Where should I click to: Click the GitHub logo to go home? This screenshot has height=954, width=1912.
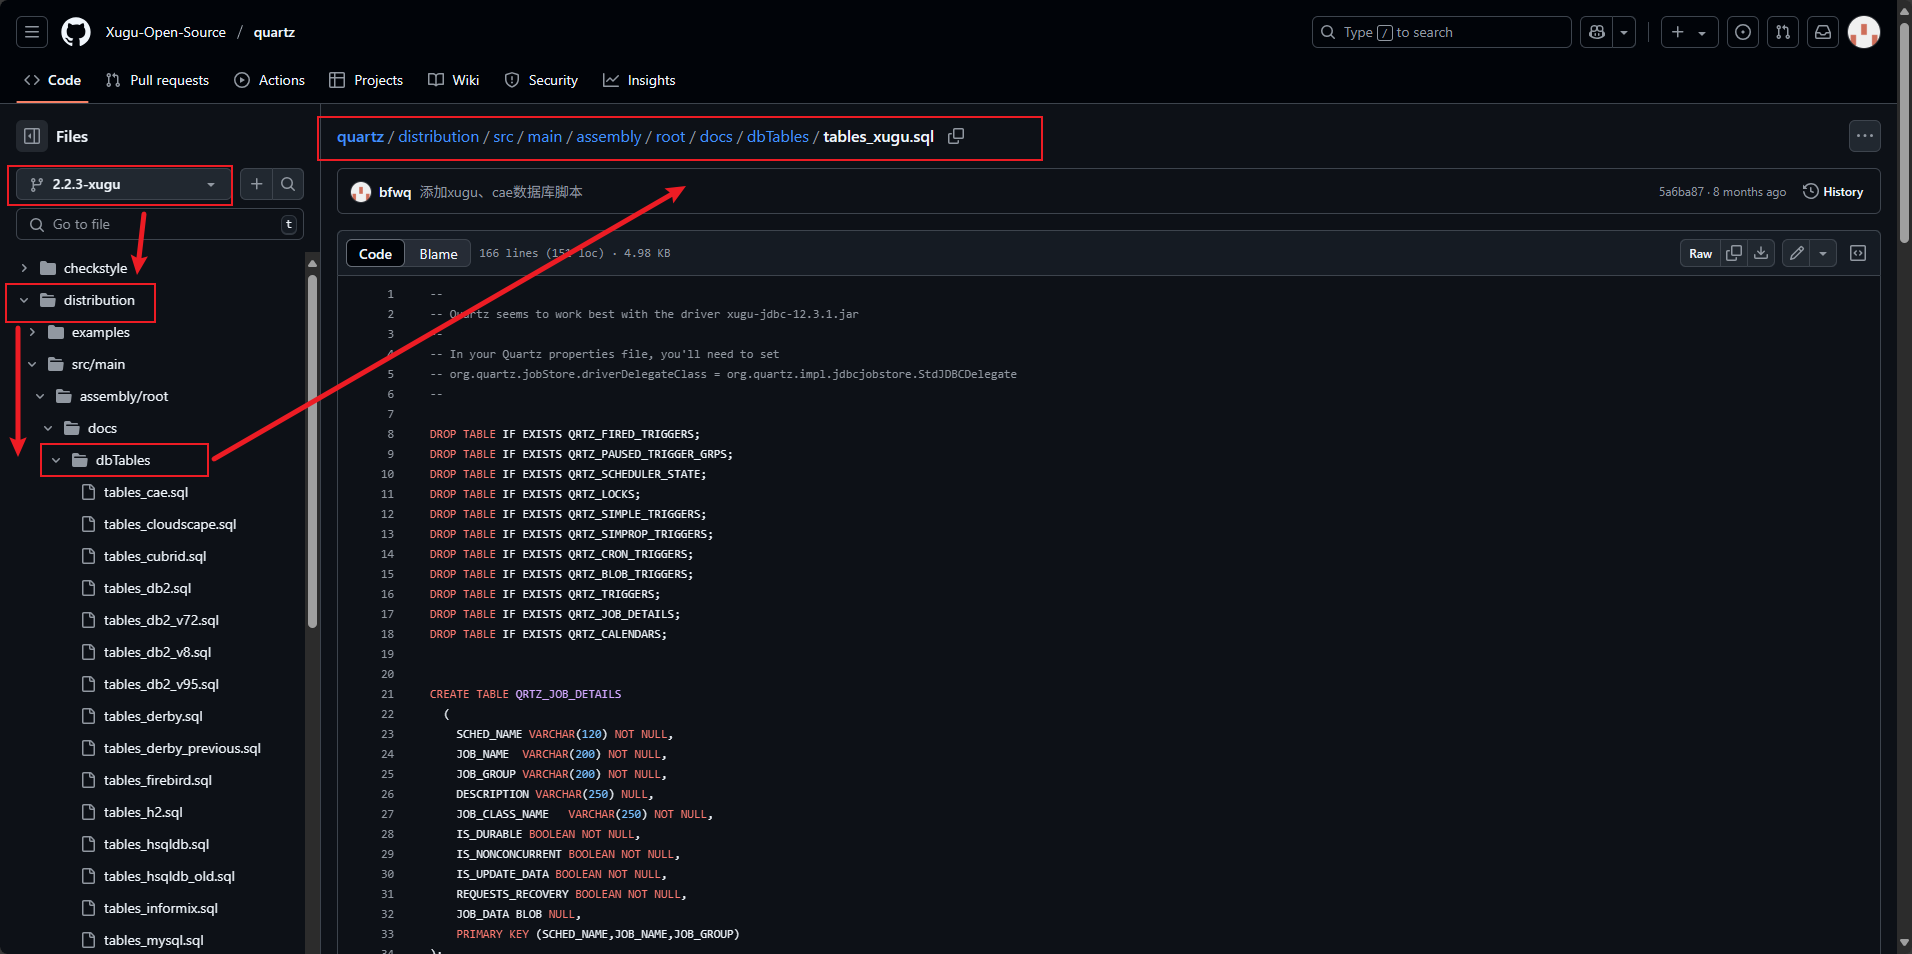point(76,32)
